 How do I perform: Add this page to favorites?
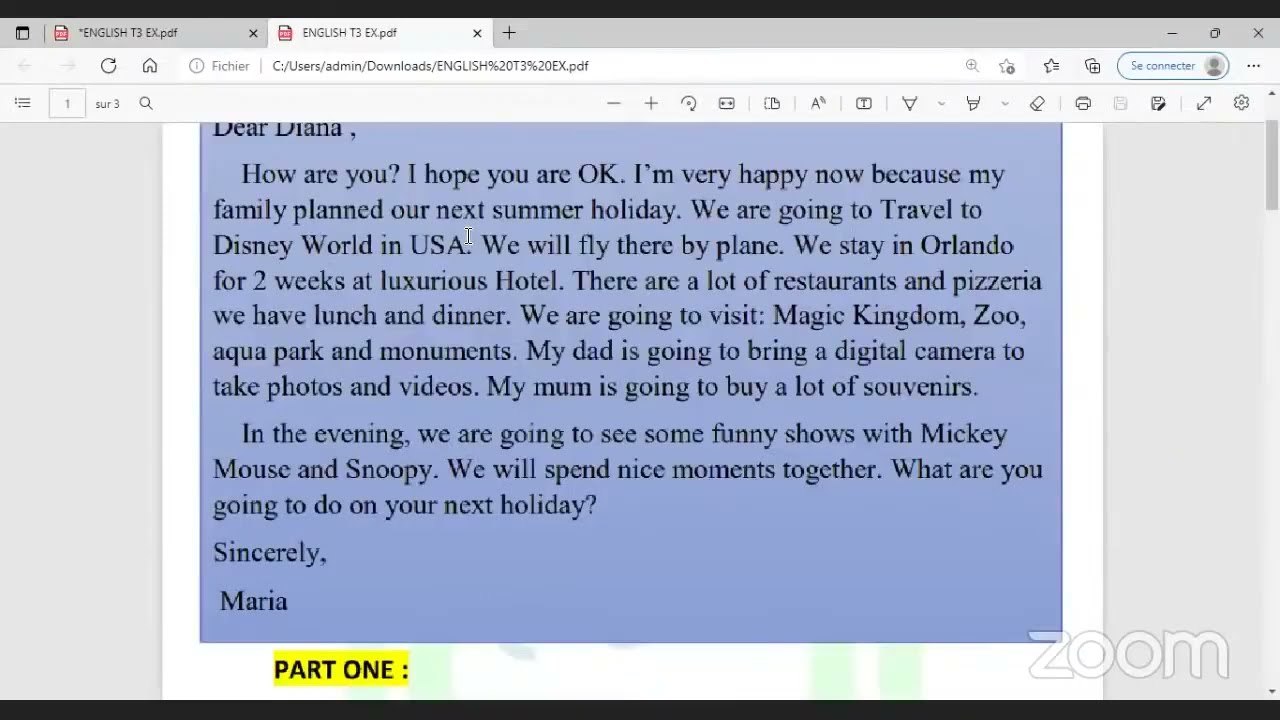click(x=1007, y=66)
